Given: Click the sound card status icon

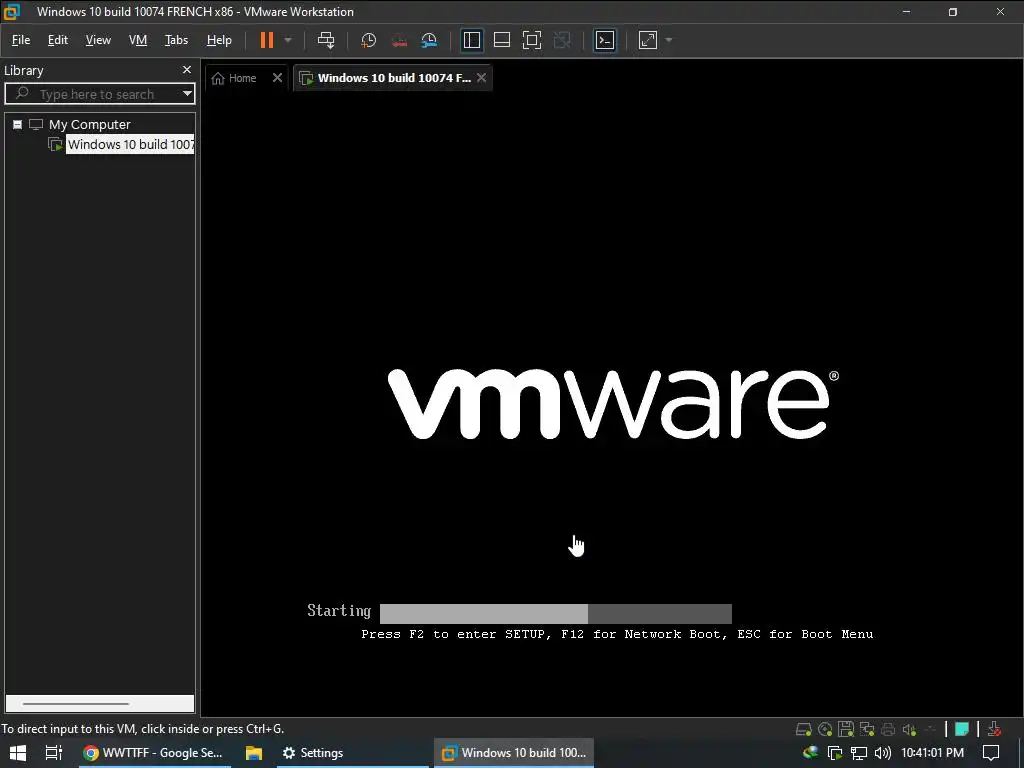Looking at the screenshot, I should [x=909, y=729].
